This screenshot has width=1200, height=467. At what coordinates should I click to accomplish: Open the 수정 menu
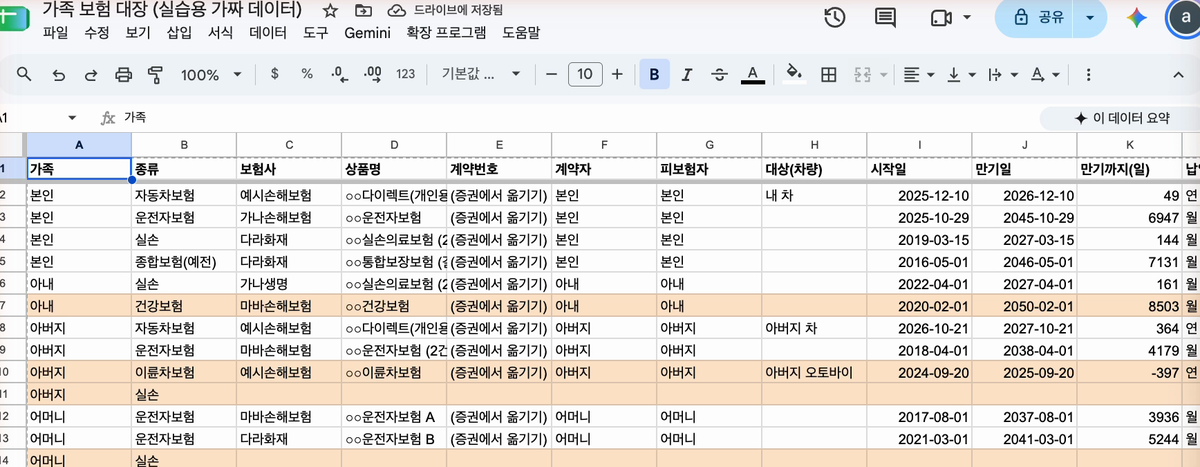pos(97,33)
